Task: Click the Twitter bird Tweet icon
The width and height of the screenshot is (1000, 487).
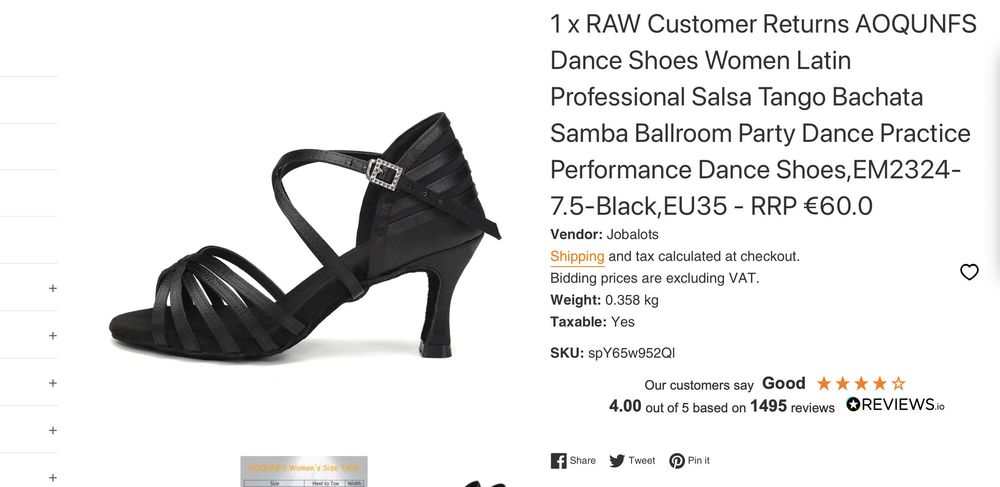Action: [618, 461]
